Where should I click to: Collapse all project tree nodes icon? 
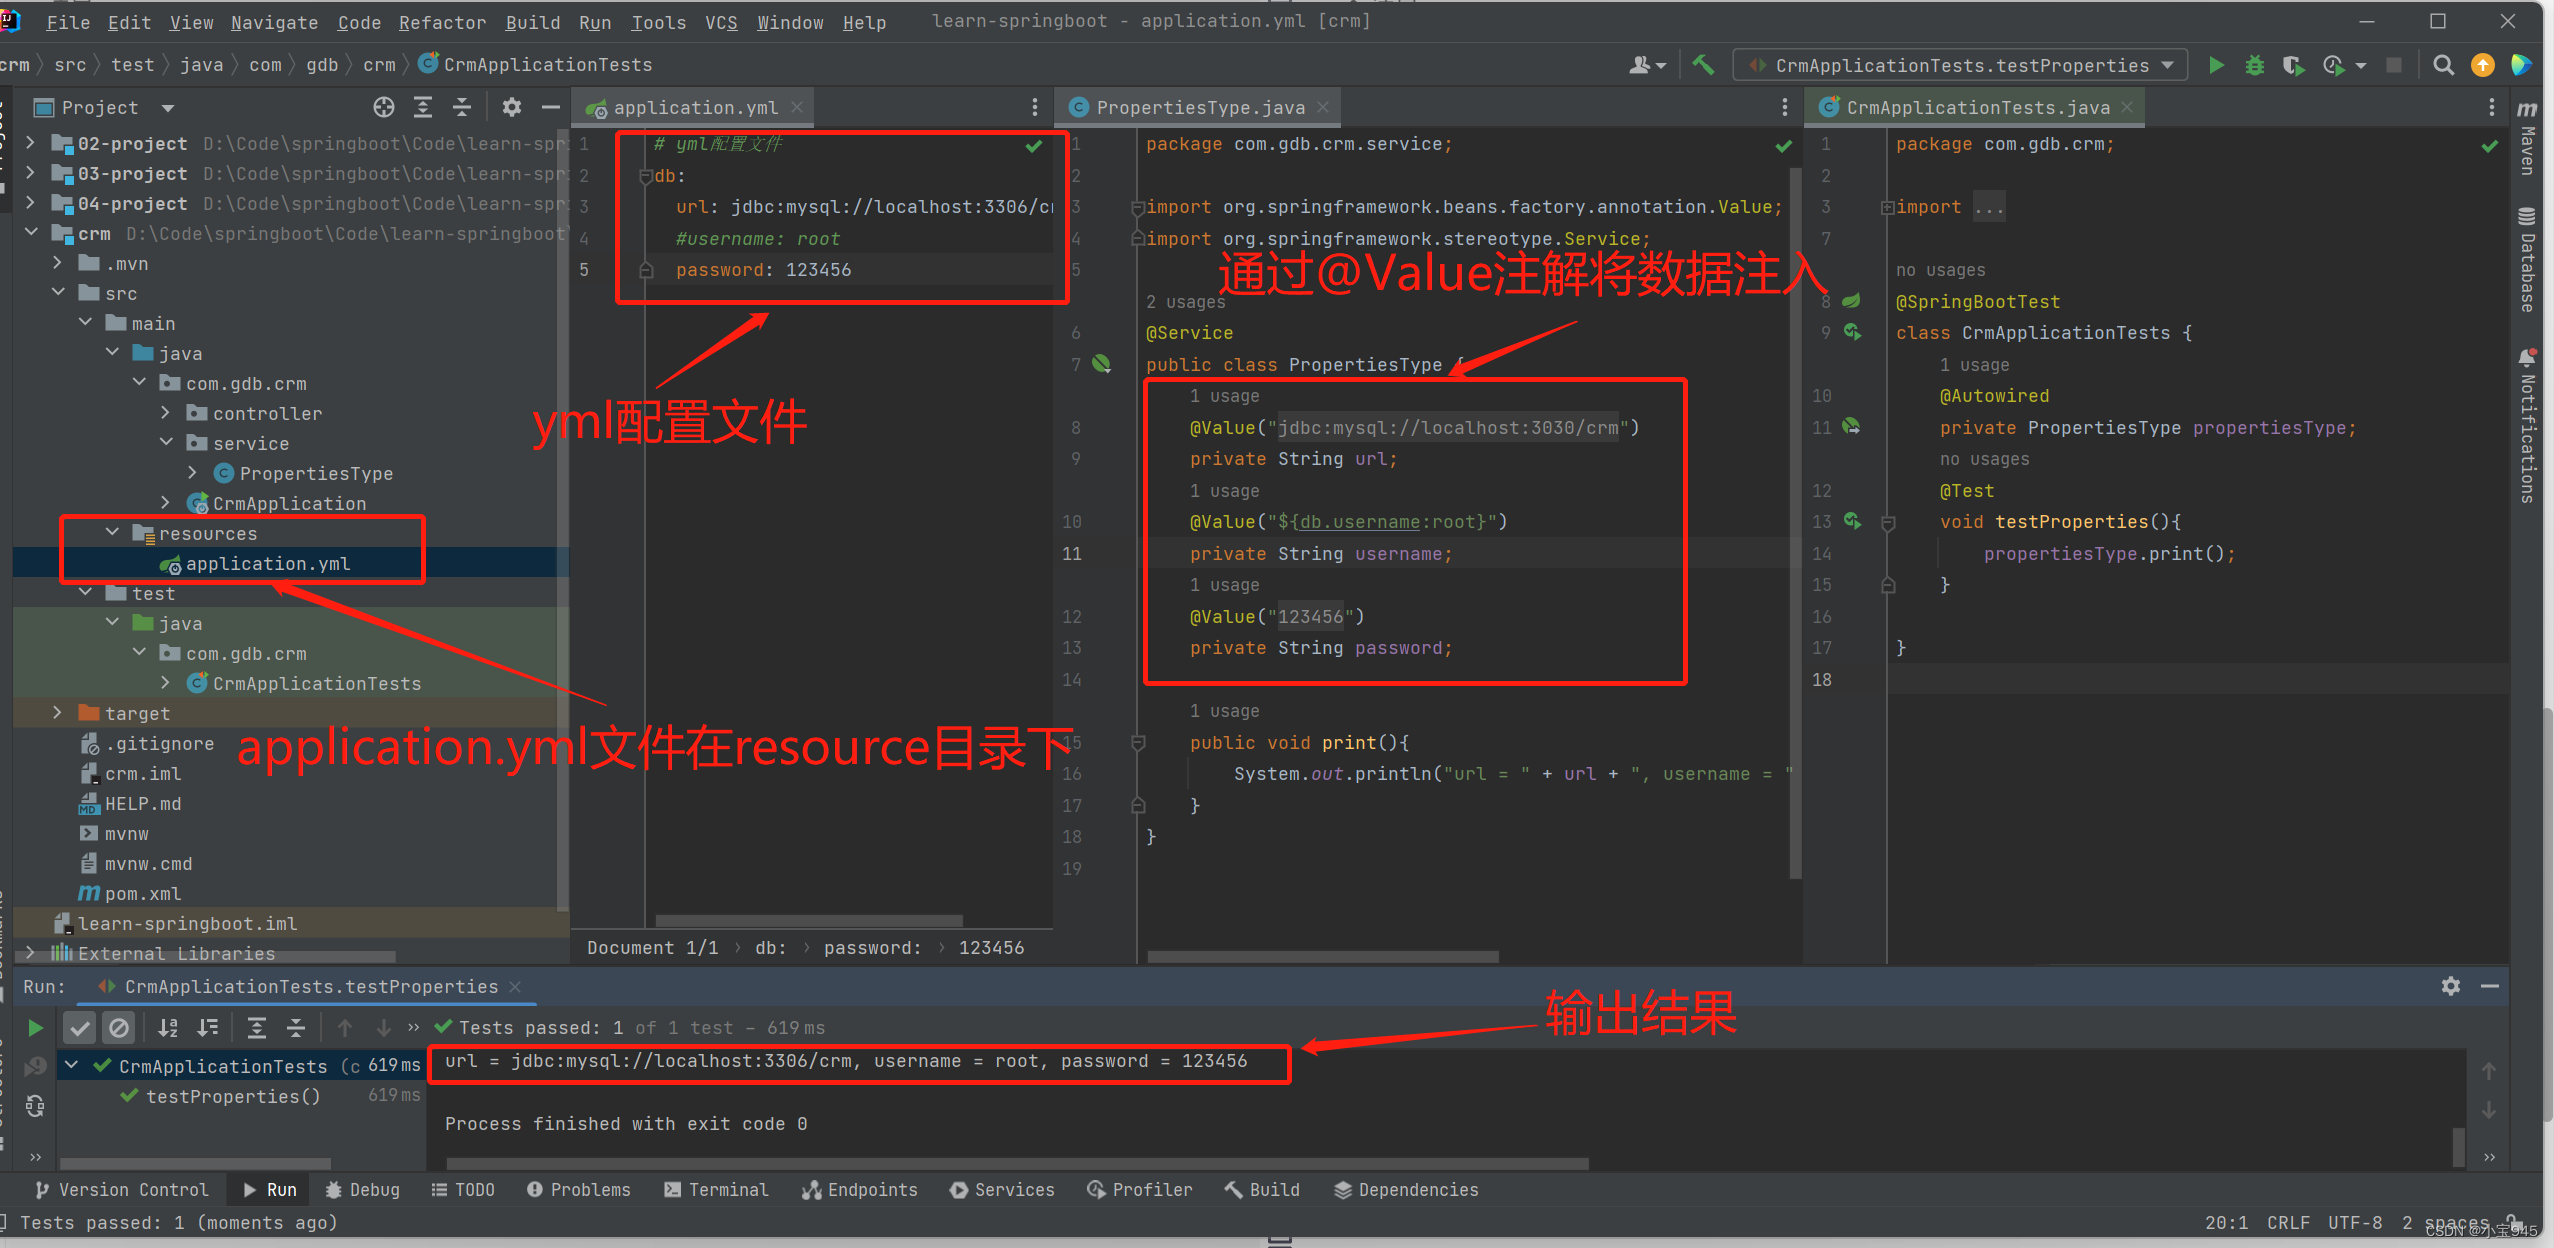(x=462, y=107)
